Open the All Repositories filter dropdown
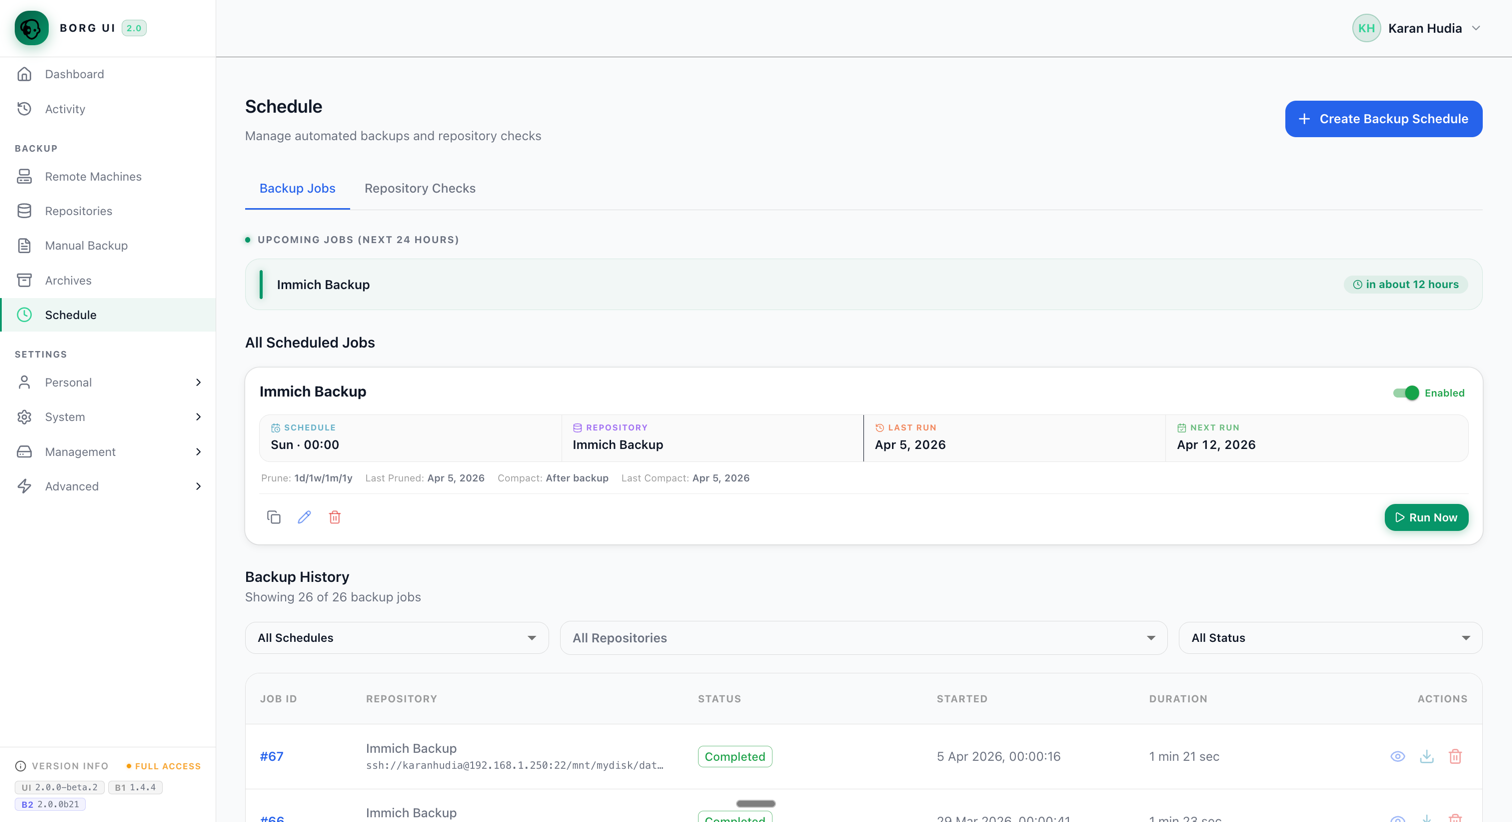The width and height of the screenshot is (1512, 822). pyautogui.click(x=863, y=638)
